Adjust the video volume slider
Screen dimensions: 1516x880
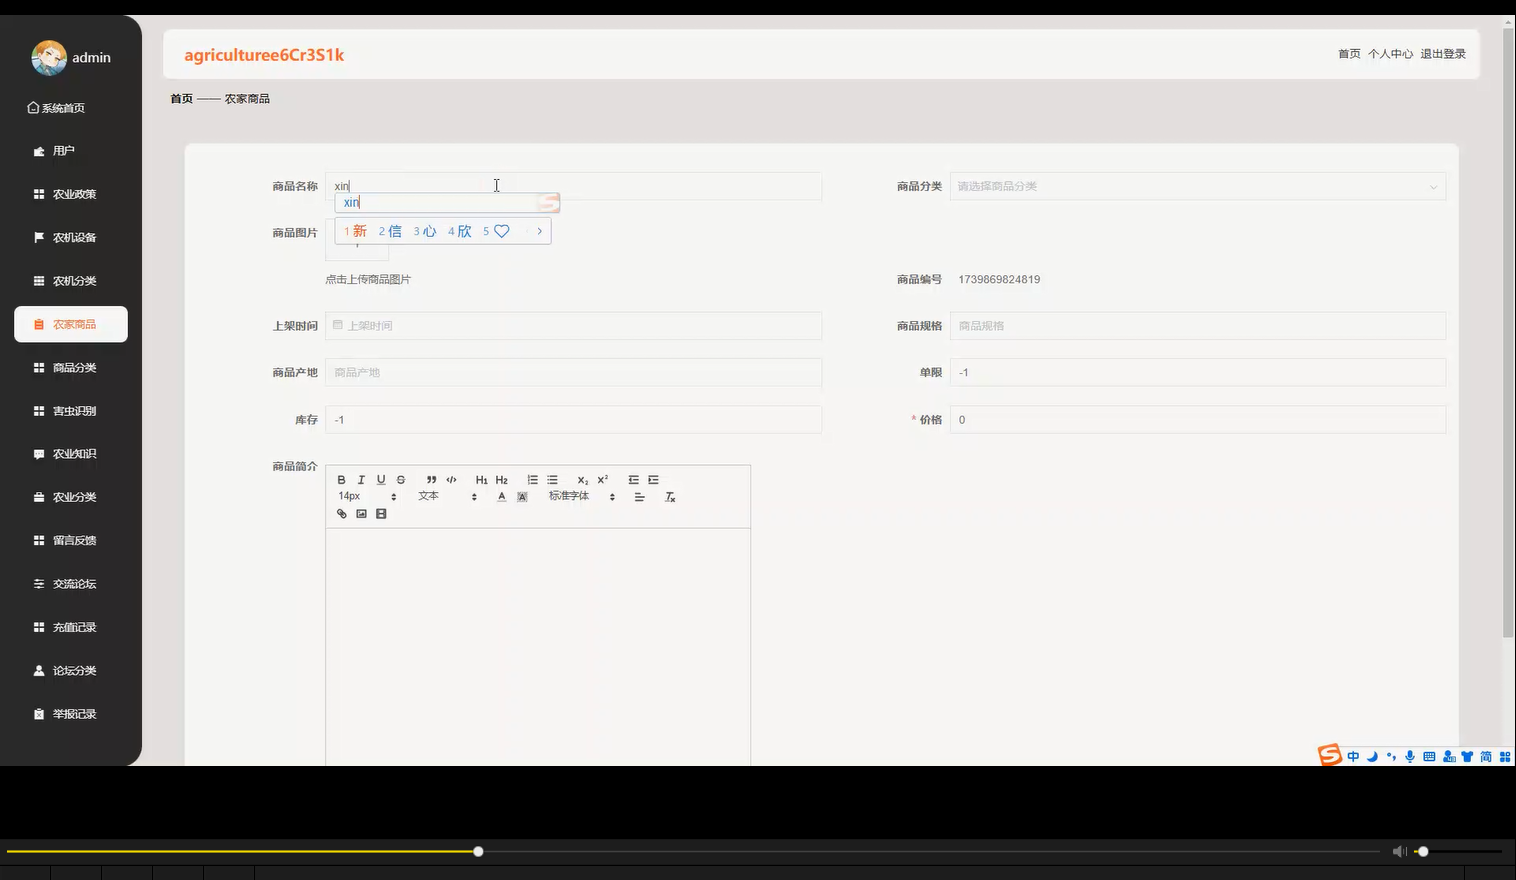pos(1460,851)
